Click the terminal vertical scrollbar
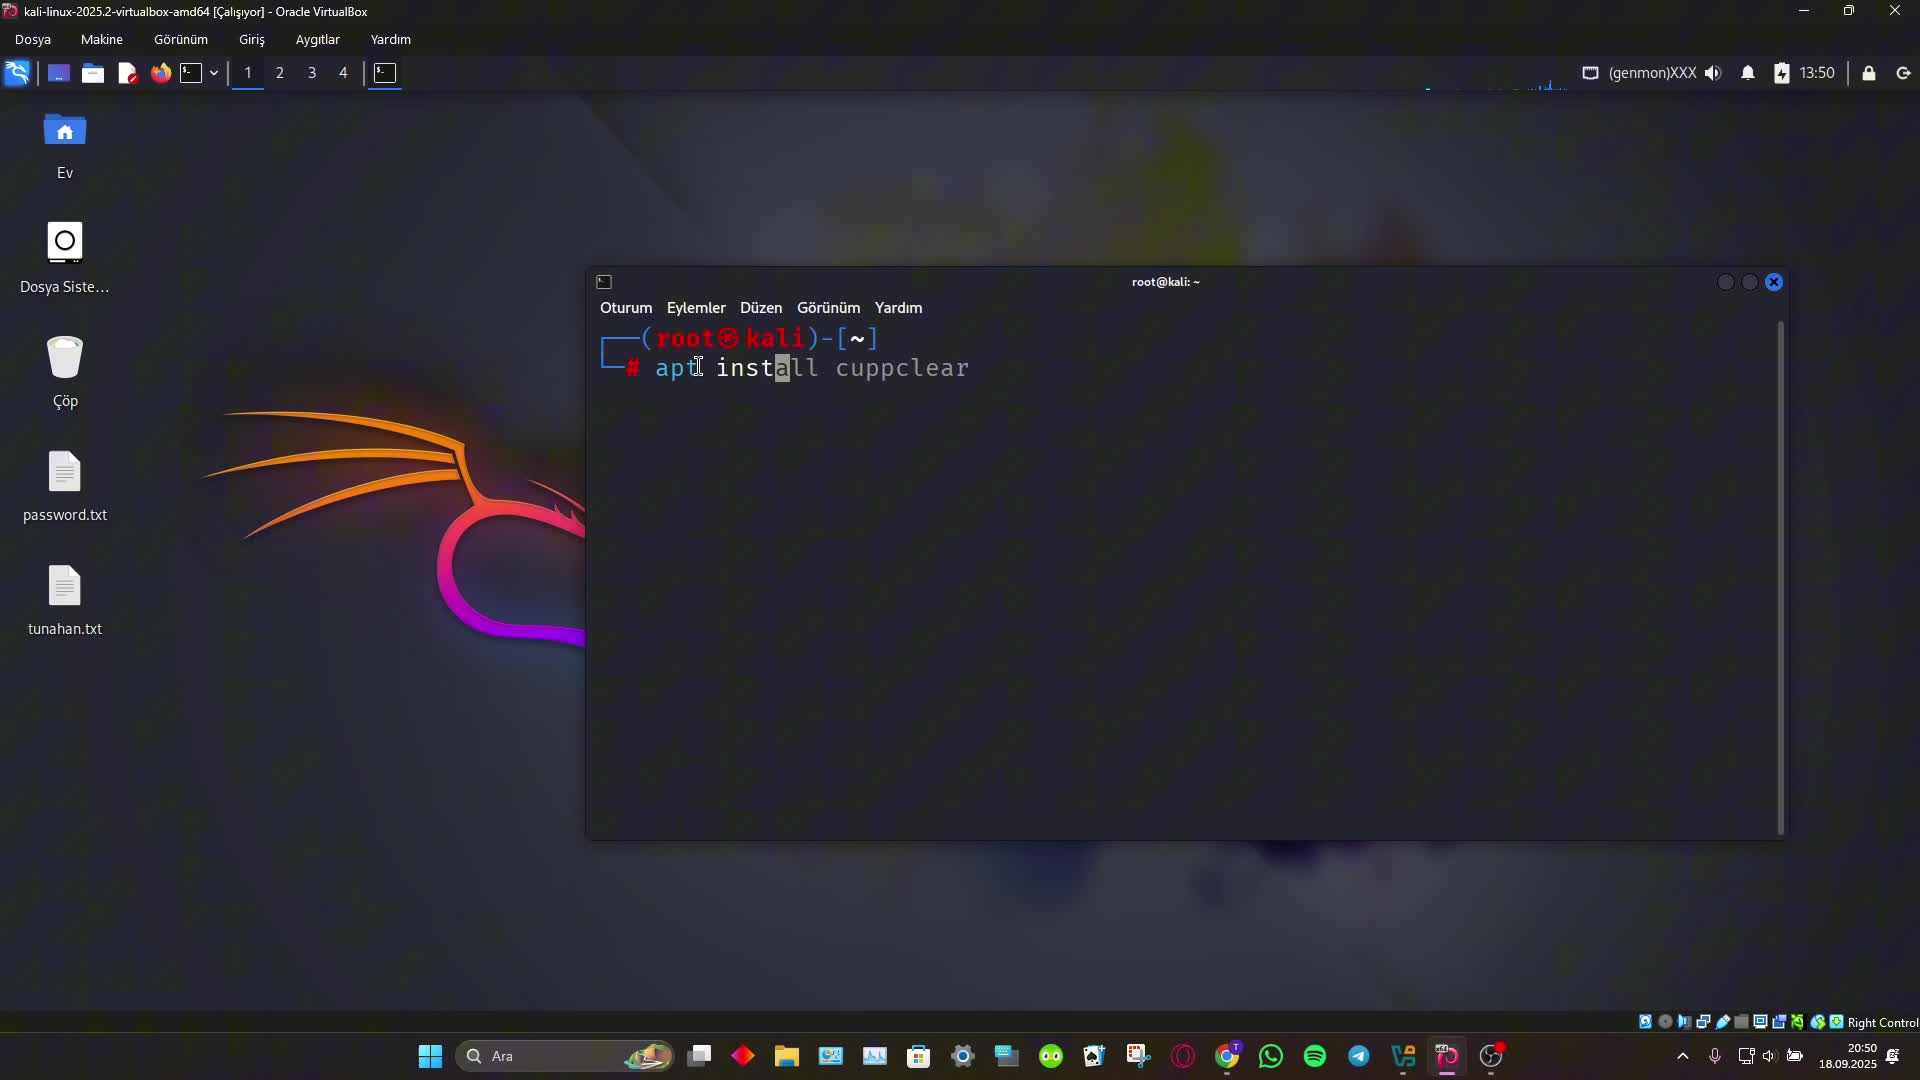This screenshot has width=1920, height=1080. [x=1780, y=578]
